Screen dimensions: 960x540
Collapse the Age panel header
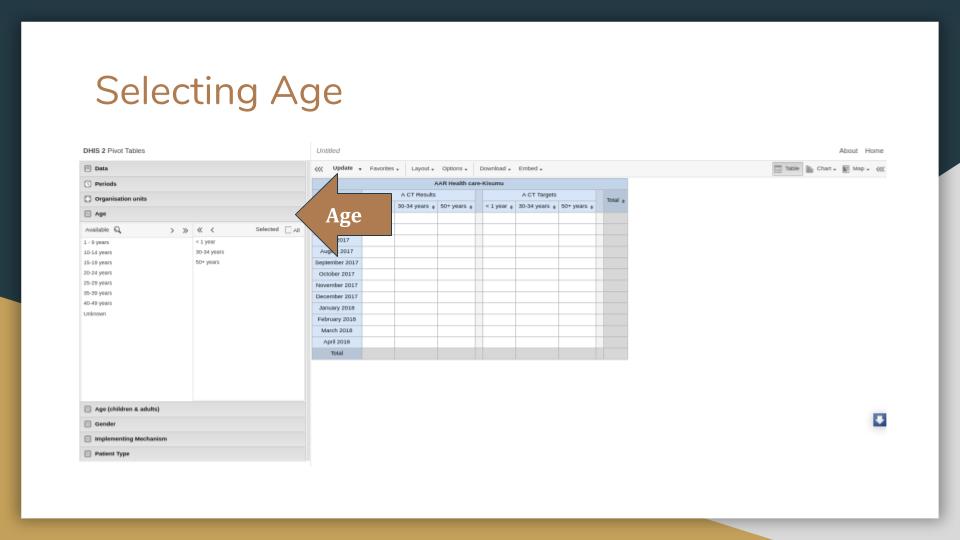[x=193, y=214]
